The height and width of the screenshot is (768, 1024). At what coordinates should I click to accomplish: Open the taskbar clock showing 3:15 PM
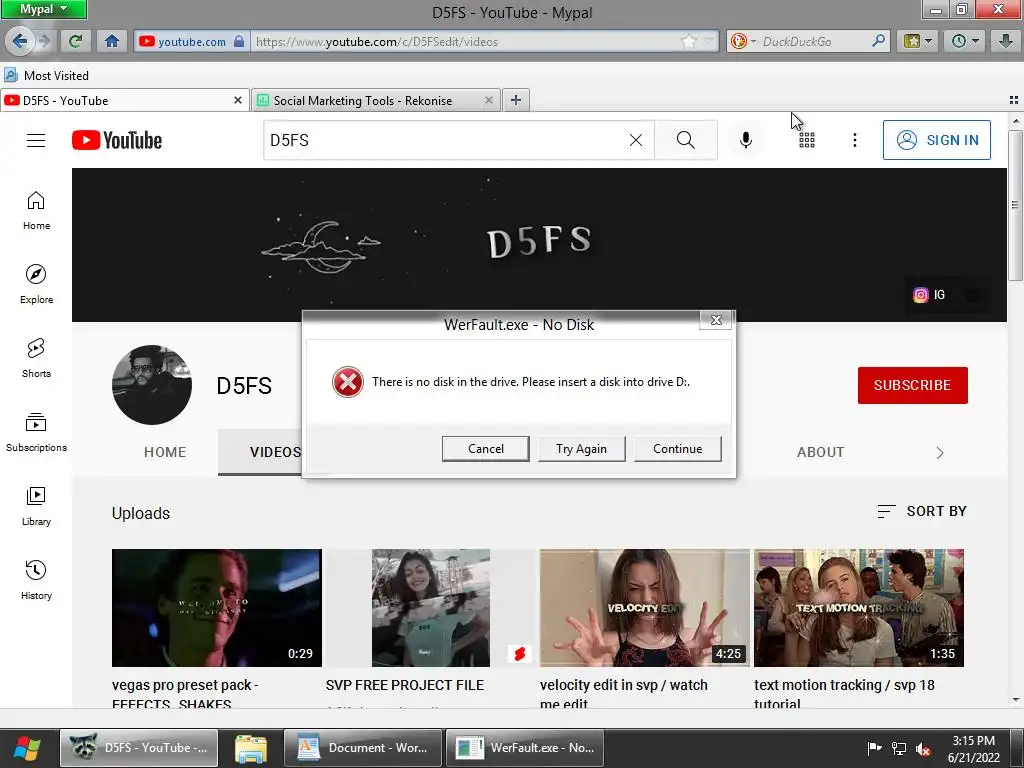pos(974,749)
